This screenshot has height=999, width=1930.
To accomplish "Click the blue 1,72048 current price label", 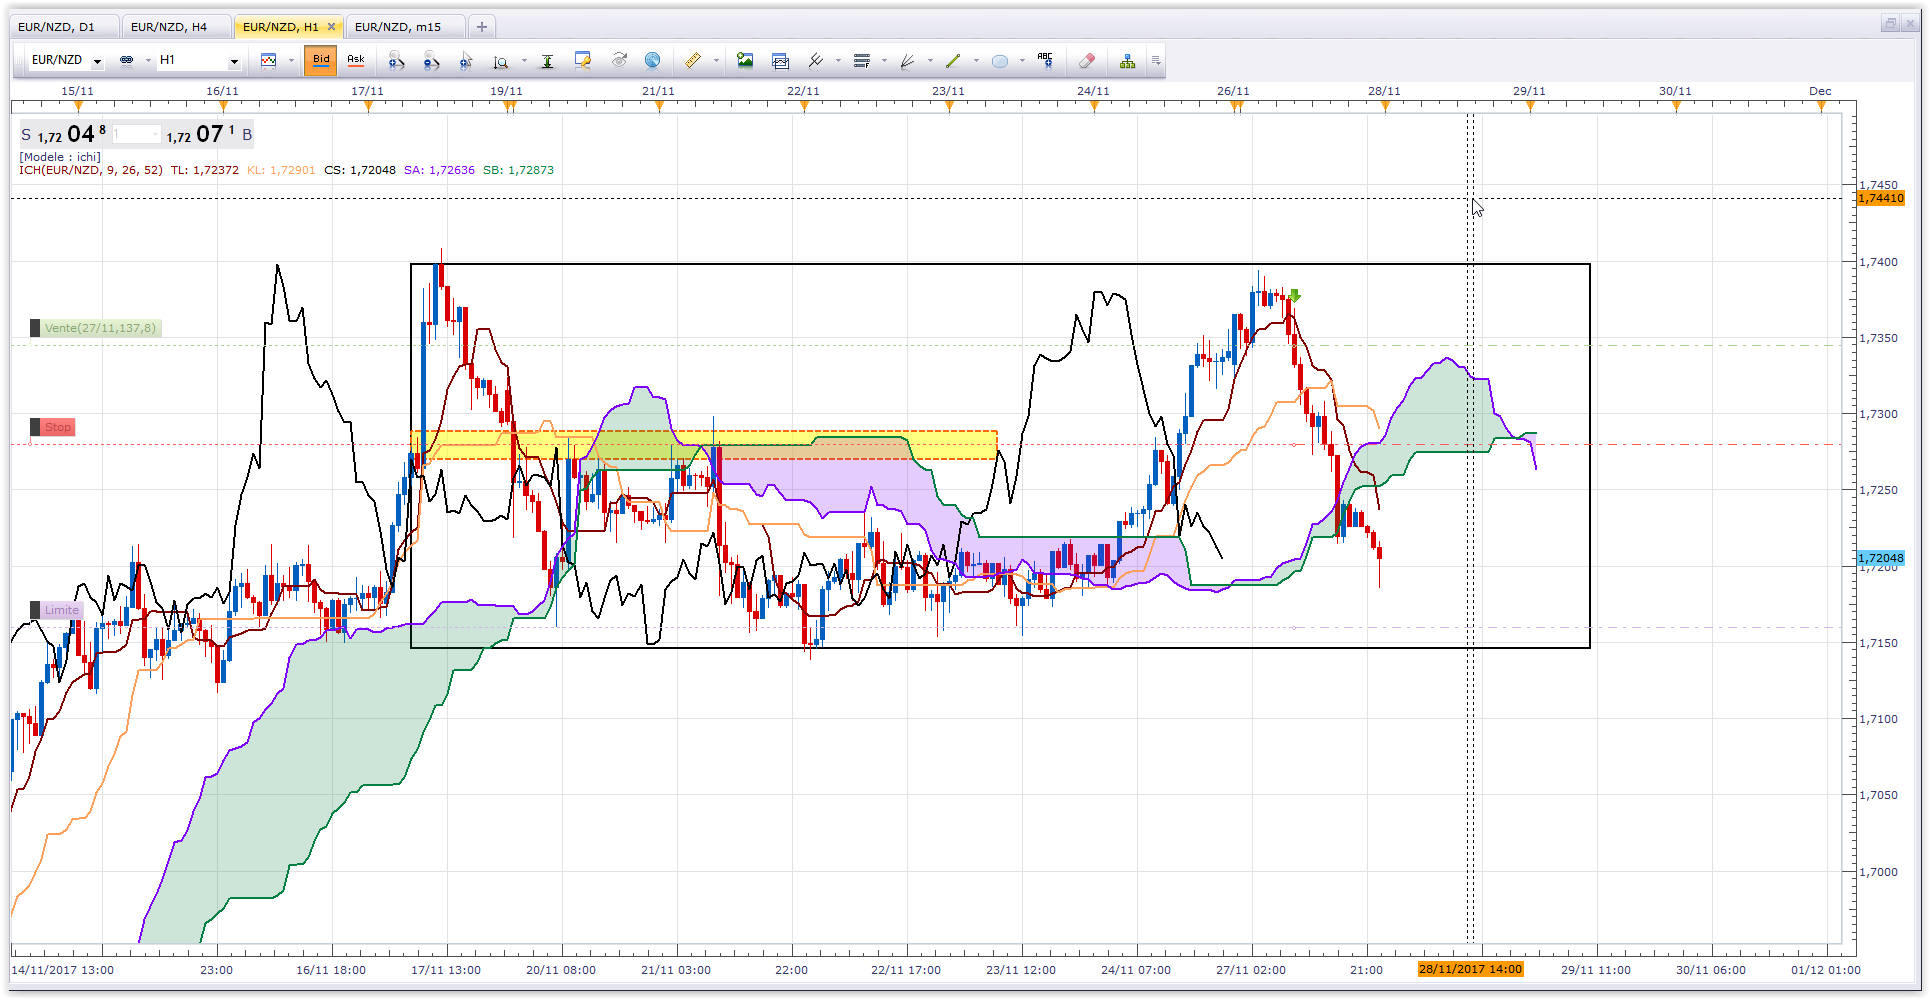I will [x=1881, y=558].
